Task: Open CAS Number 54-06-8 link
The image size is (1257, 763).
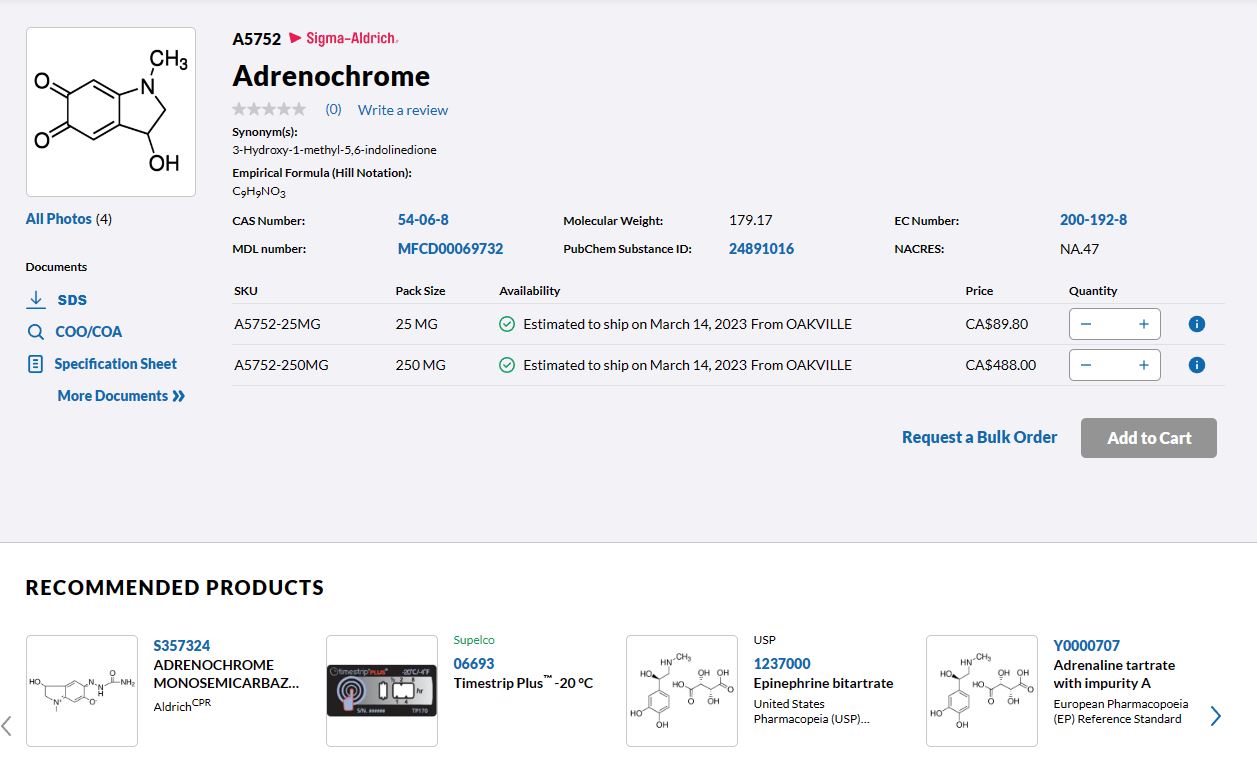Action: [423, 220]
